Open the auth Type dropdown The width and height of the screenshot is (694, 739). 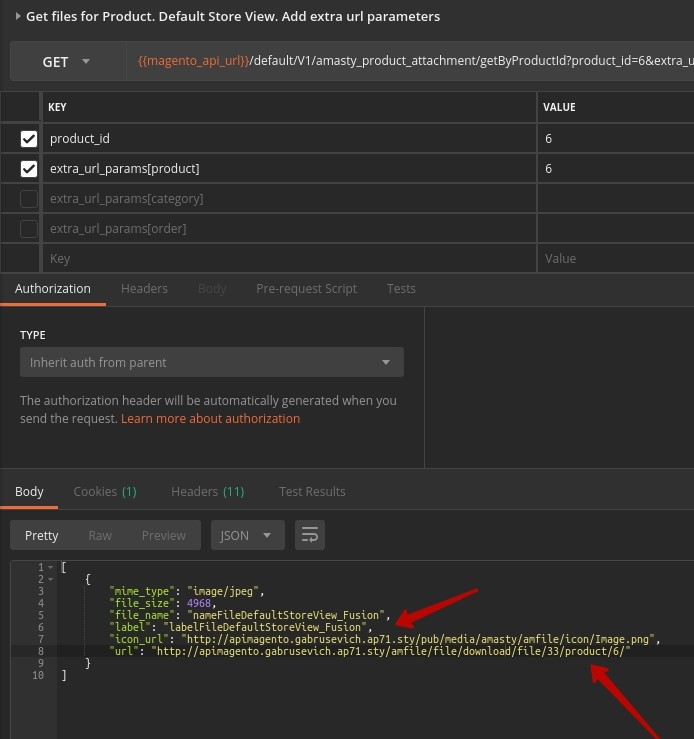[212, 362]
